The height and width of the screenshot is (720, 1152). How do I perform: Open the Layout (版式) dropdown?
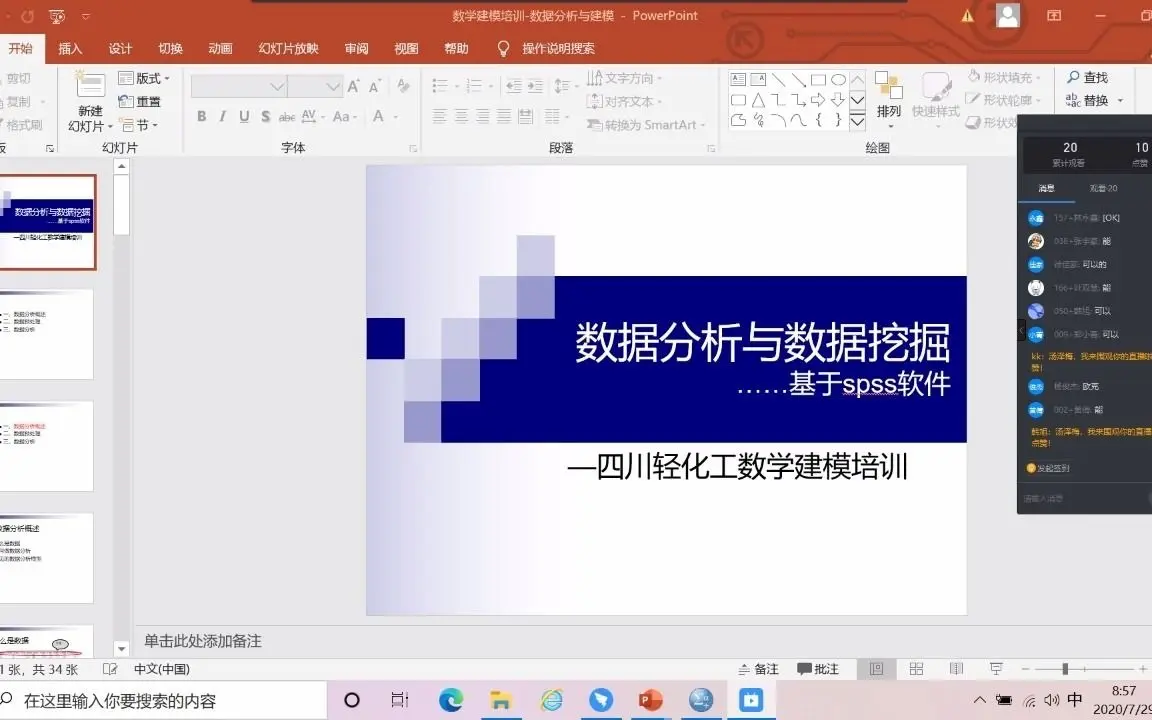tap(144, 78)
